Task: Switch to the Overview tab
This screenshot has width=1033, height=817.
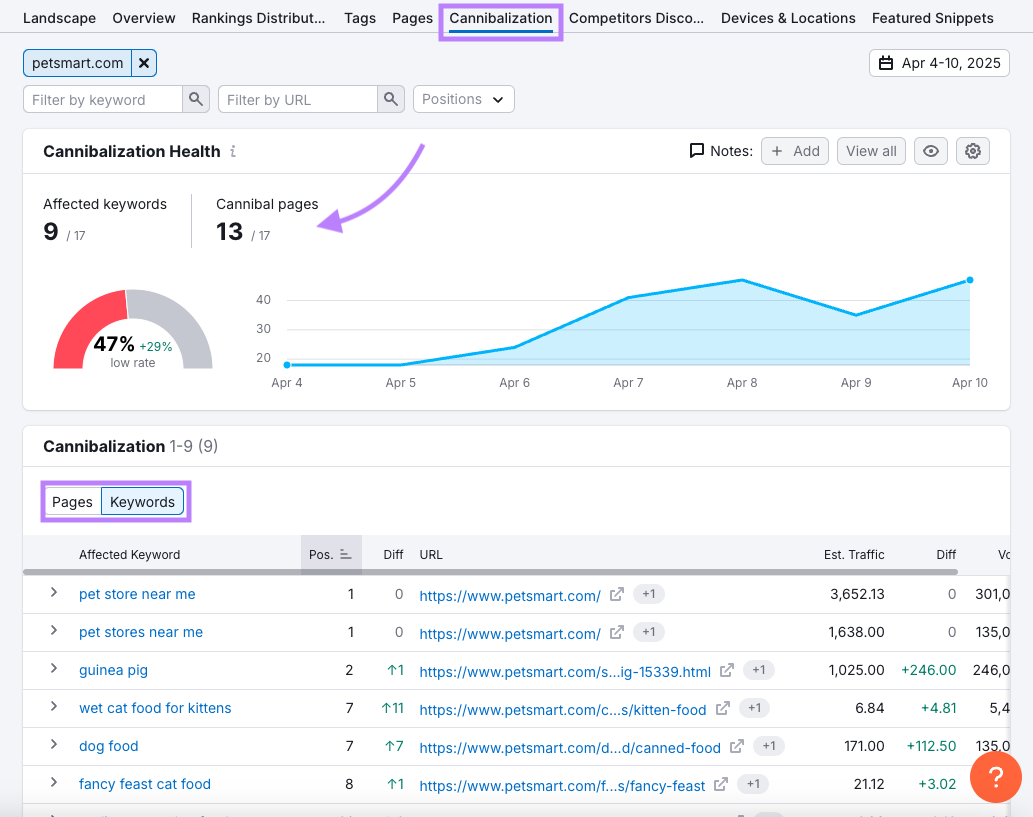Action: point(144,18)
